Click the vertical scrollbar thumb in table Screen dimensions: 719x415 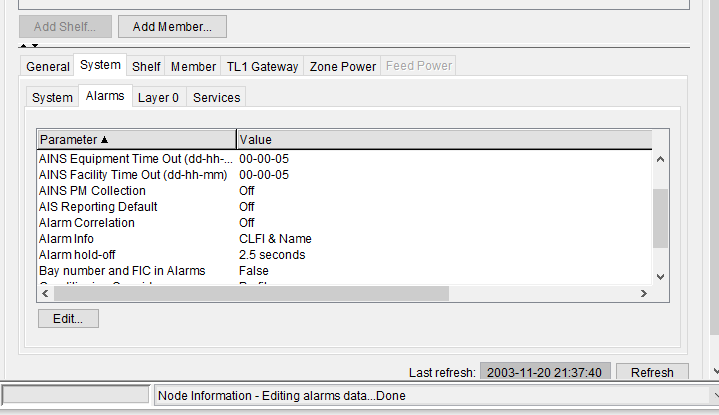pos(659,217)
